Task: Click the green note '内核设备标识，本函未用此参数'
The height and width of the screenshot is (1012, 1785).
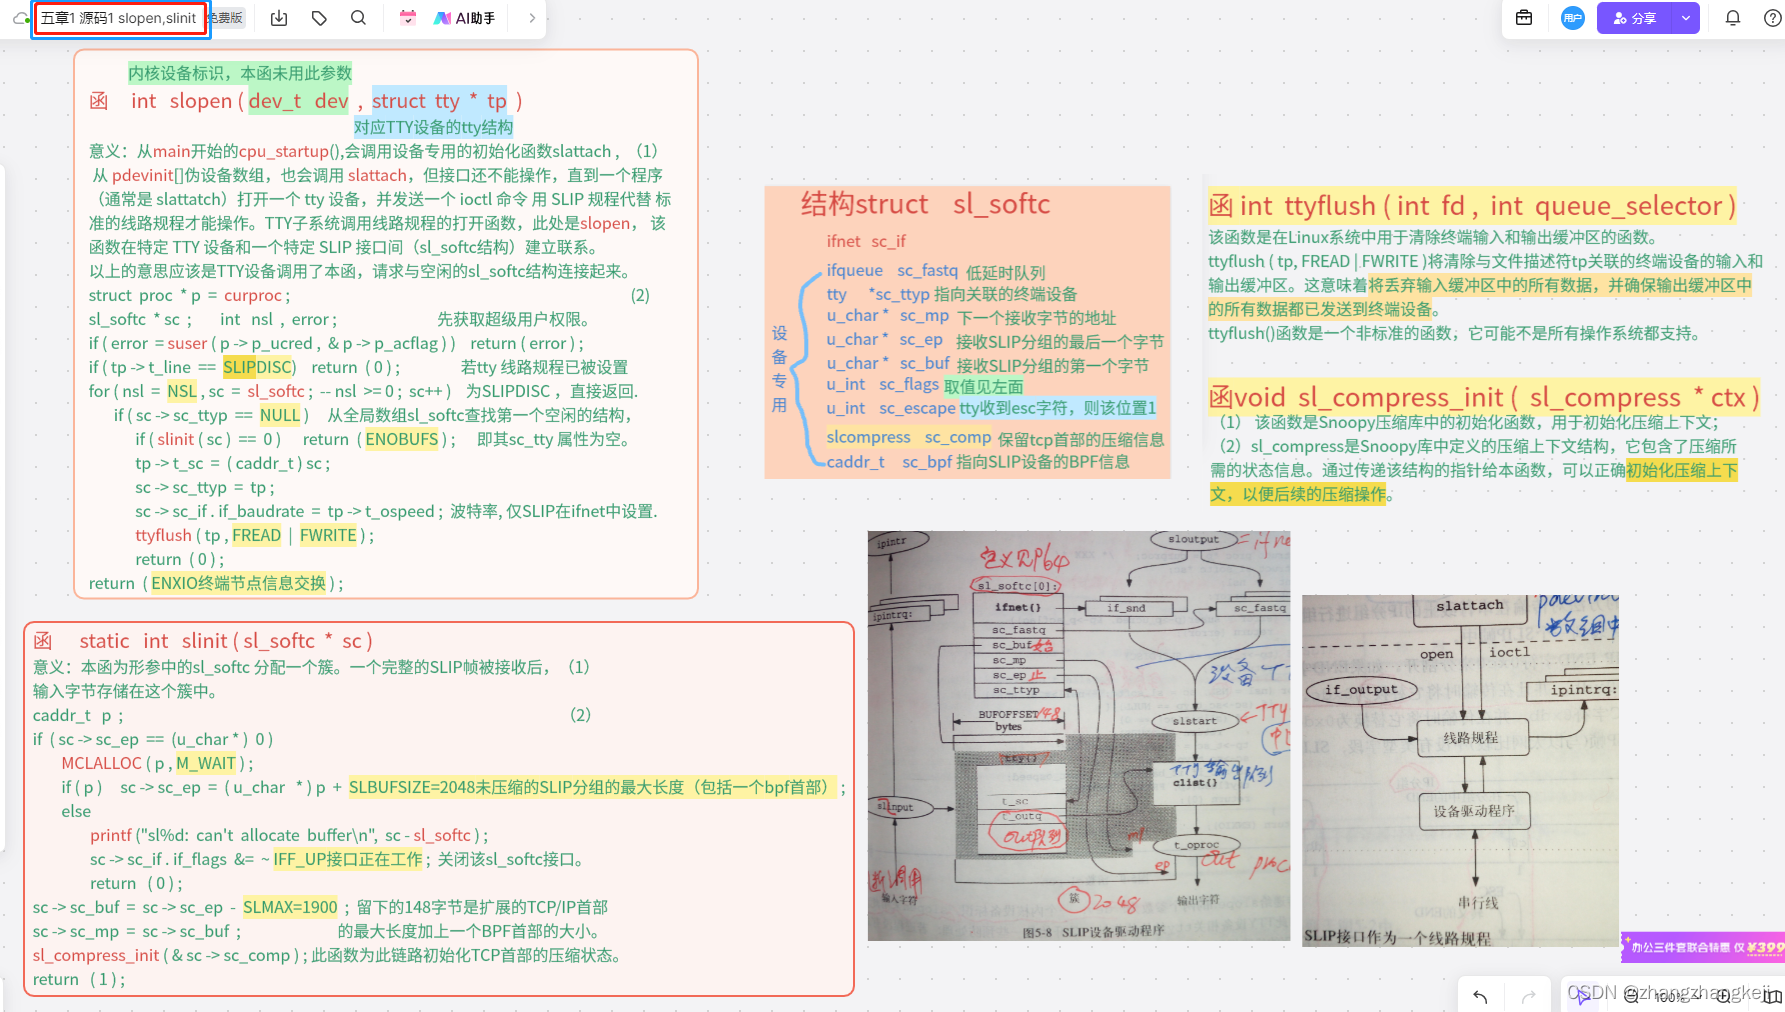Action: (240, 73)
